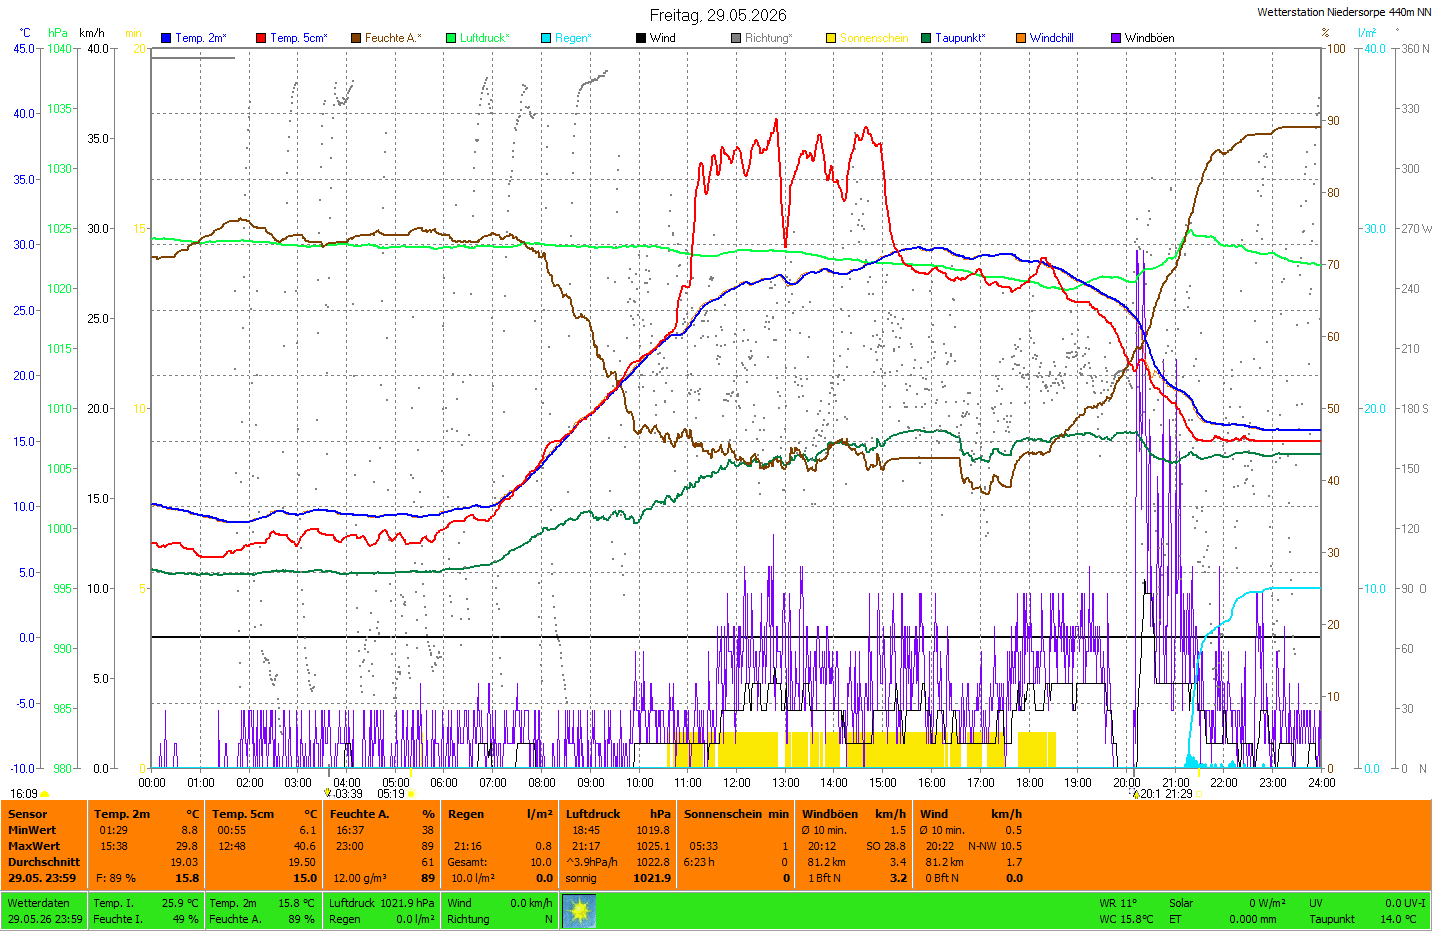Click the cyan Regen legend square

(546, 38)
